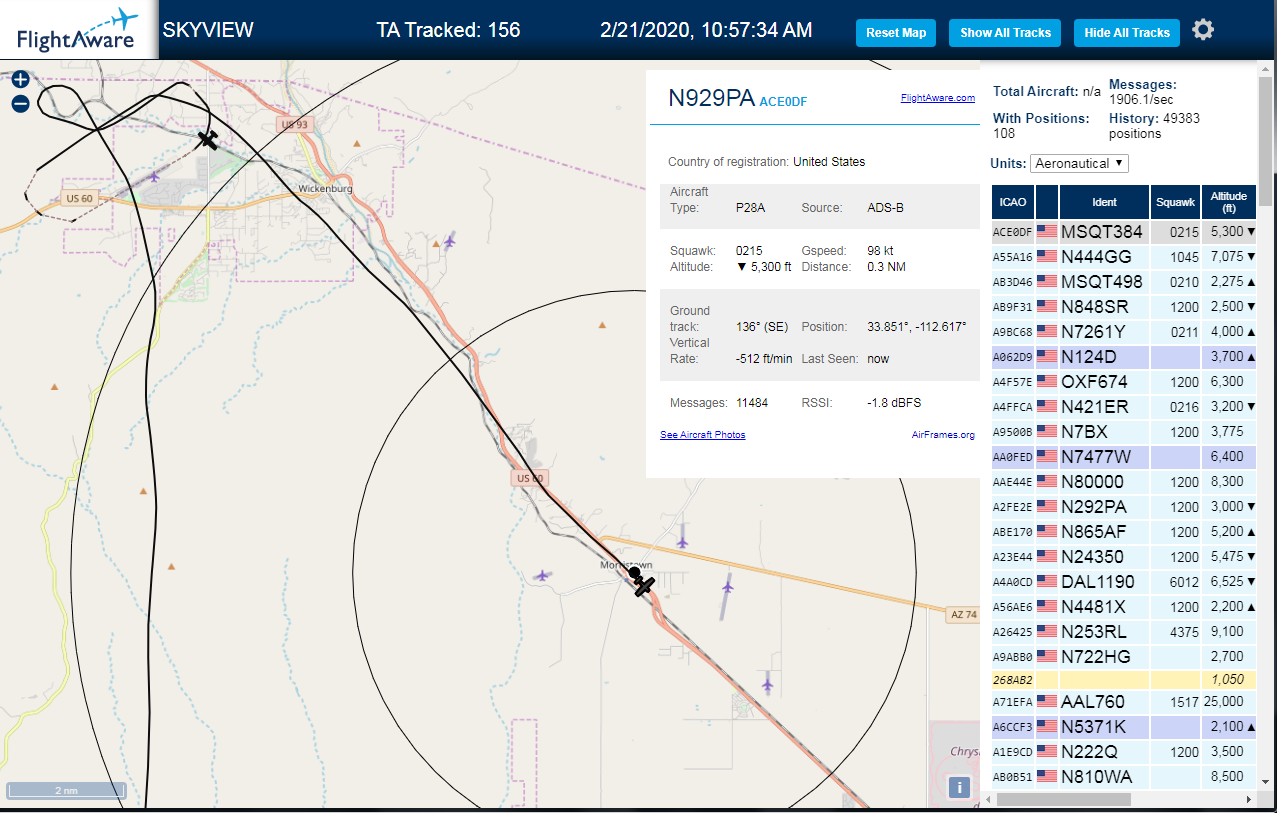This screenshot has height=813, width=1277.
Task: Select DAL1190 aircraft row
Action: pyautogui.click(x=1124, y=581)
